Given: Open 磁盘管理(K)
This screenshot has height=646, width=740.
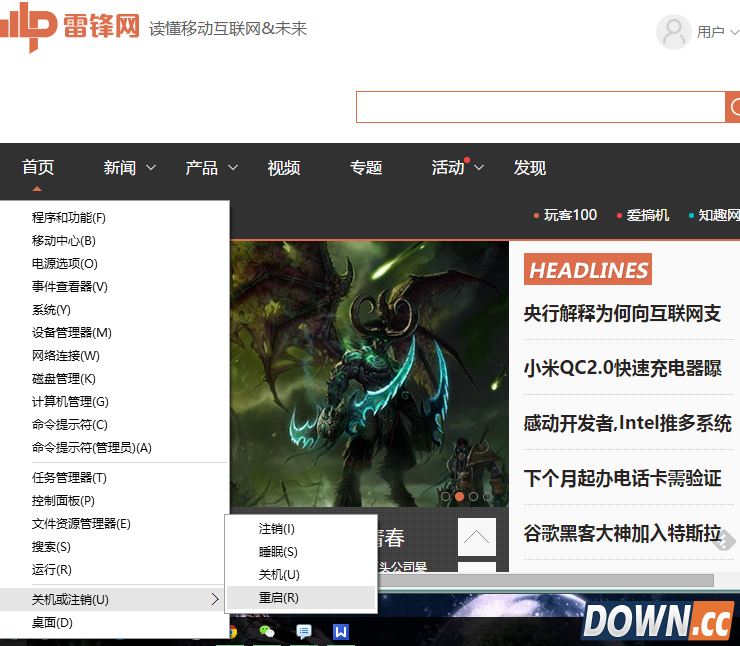Looking at the screenshot, I should coord(115,379).
